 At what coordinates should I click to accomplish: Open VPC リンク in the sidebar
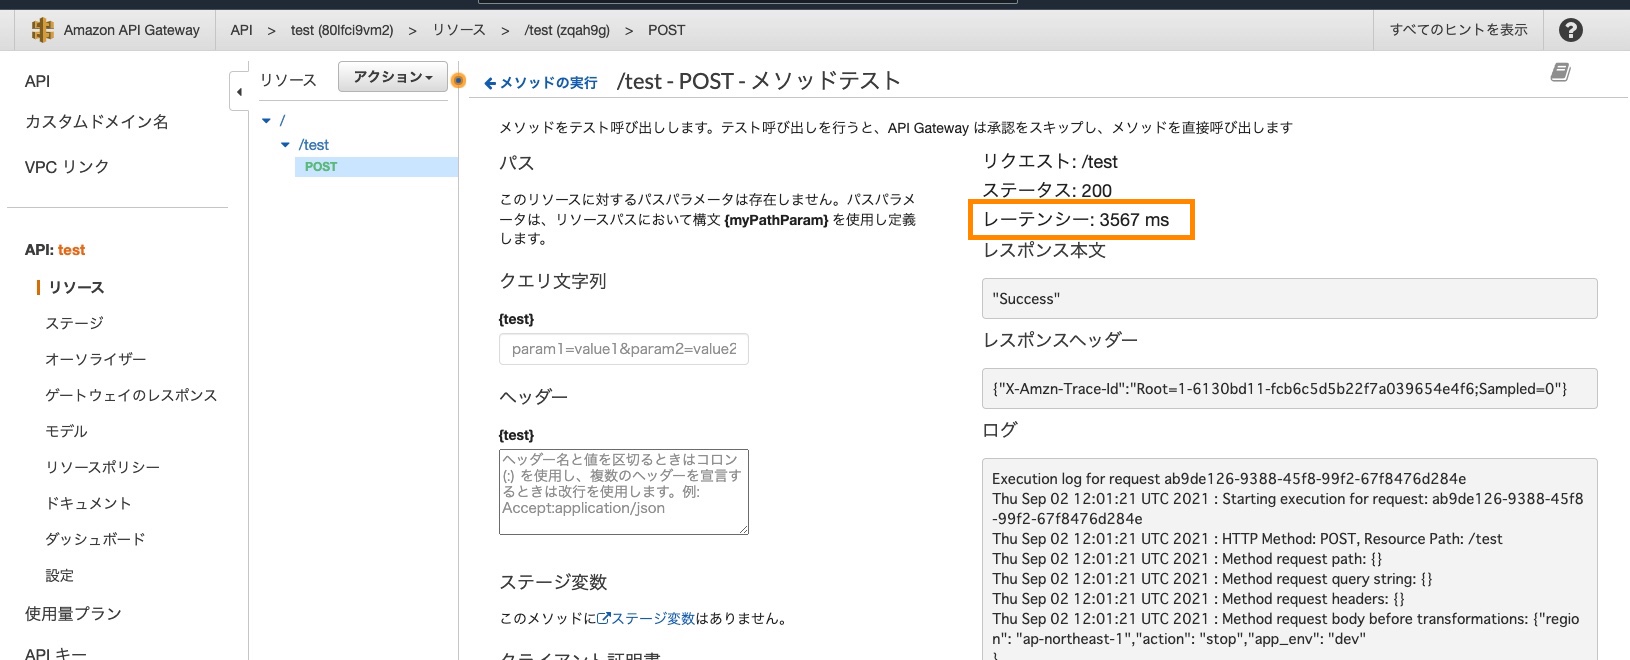[67, 167]
